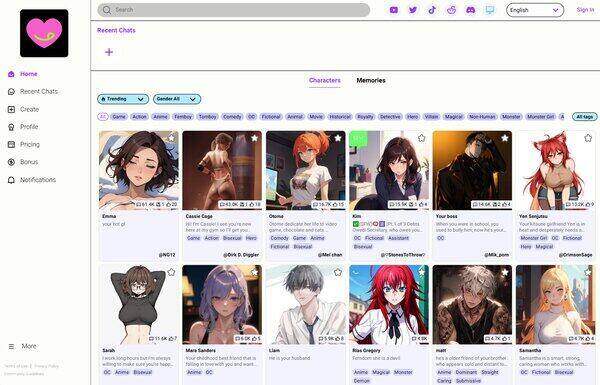Image resolution: width=600 pixels, height=385 pixels.
Task: Open the Your boss character thumbnail
Action: (x=473, y=170)
